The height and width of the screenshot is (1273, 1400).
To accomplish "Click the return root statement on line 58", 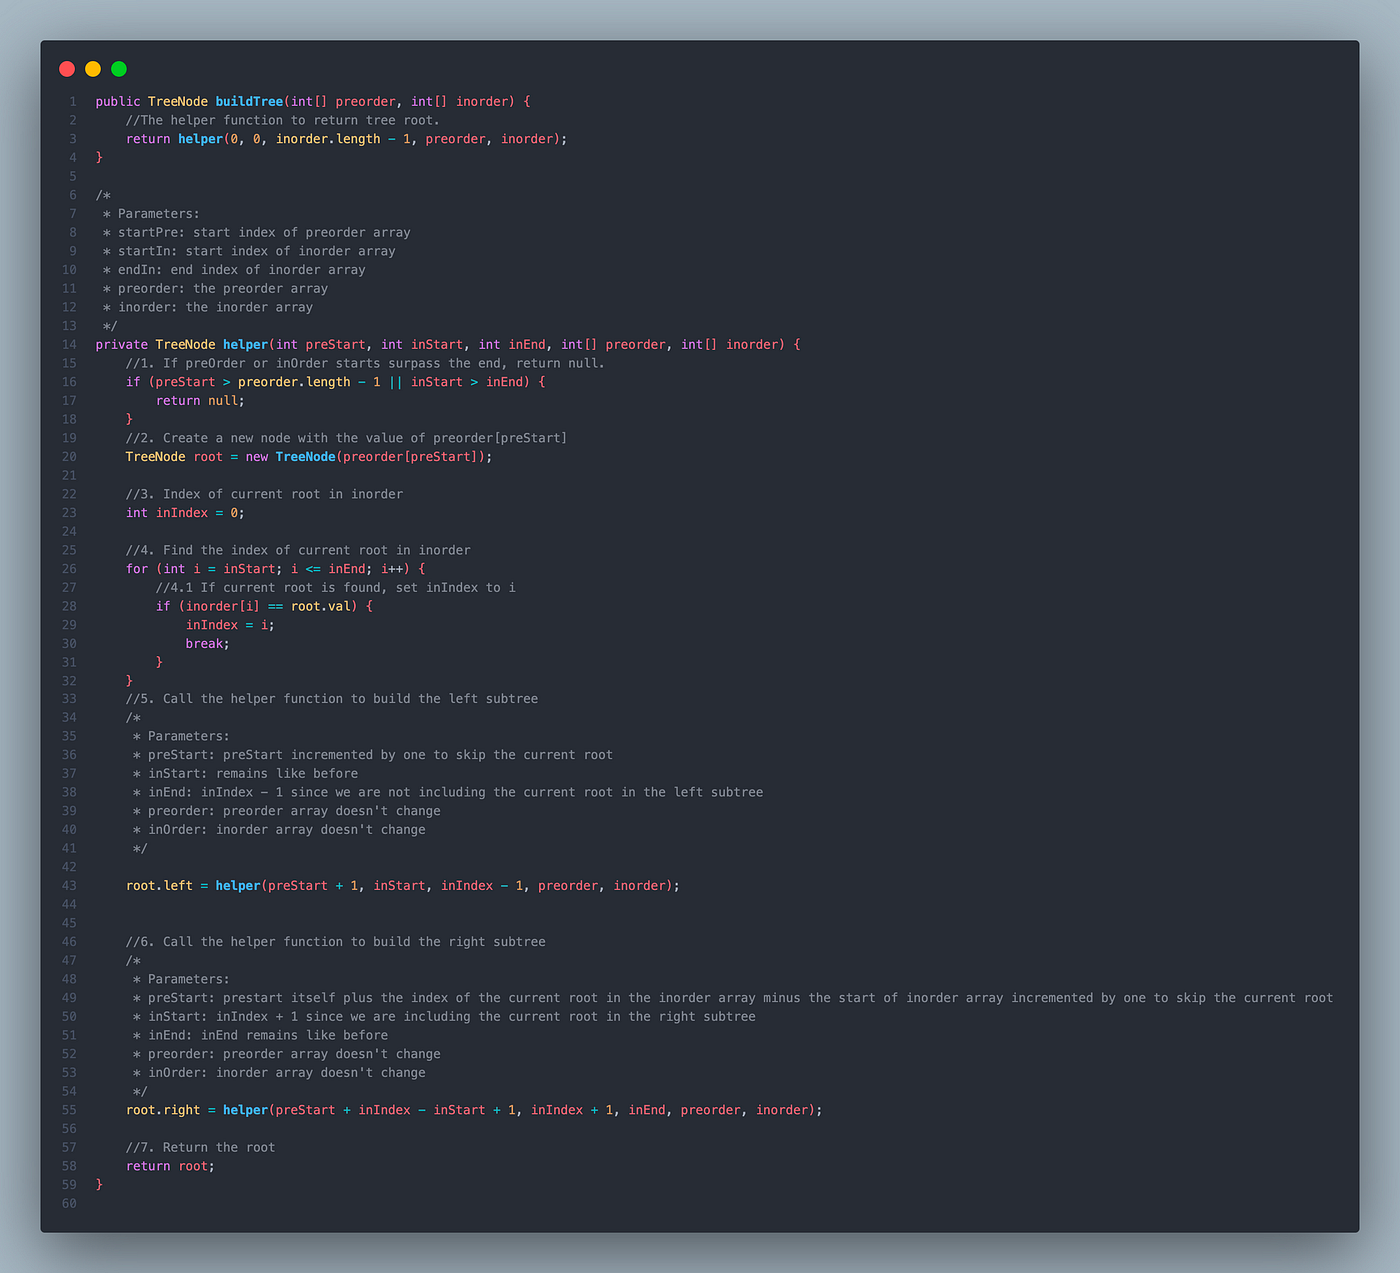I will (170, 1166).
